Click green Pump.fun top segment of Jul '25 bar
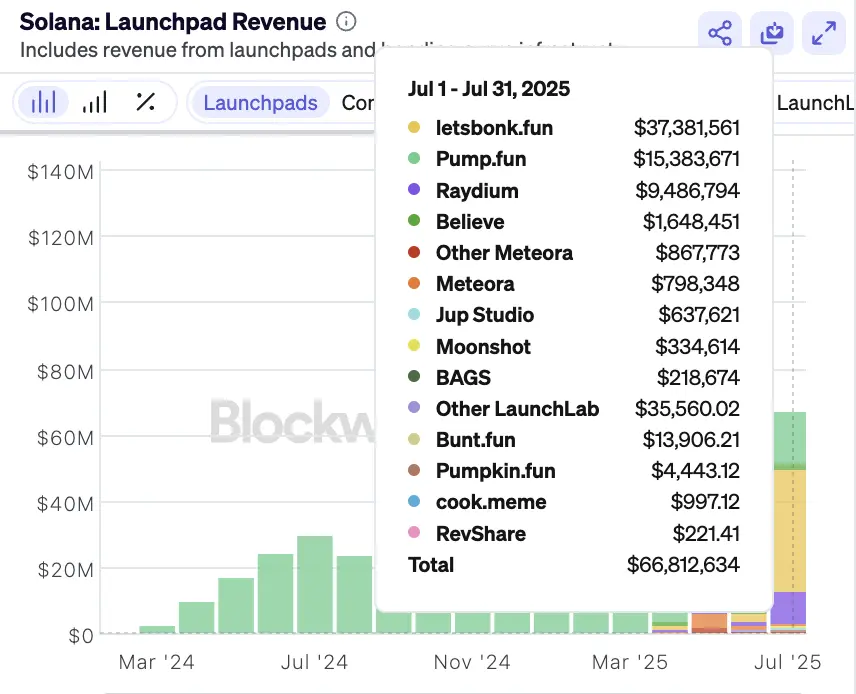The width and height of the screenshot is (856, 694). point(790,438)
